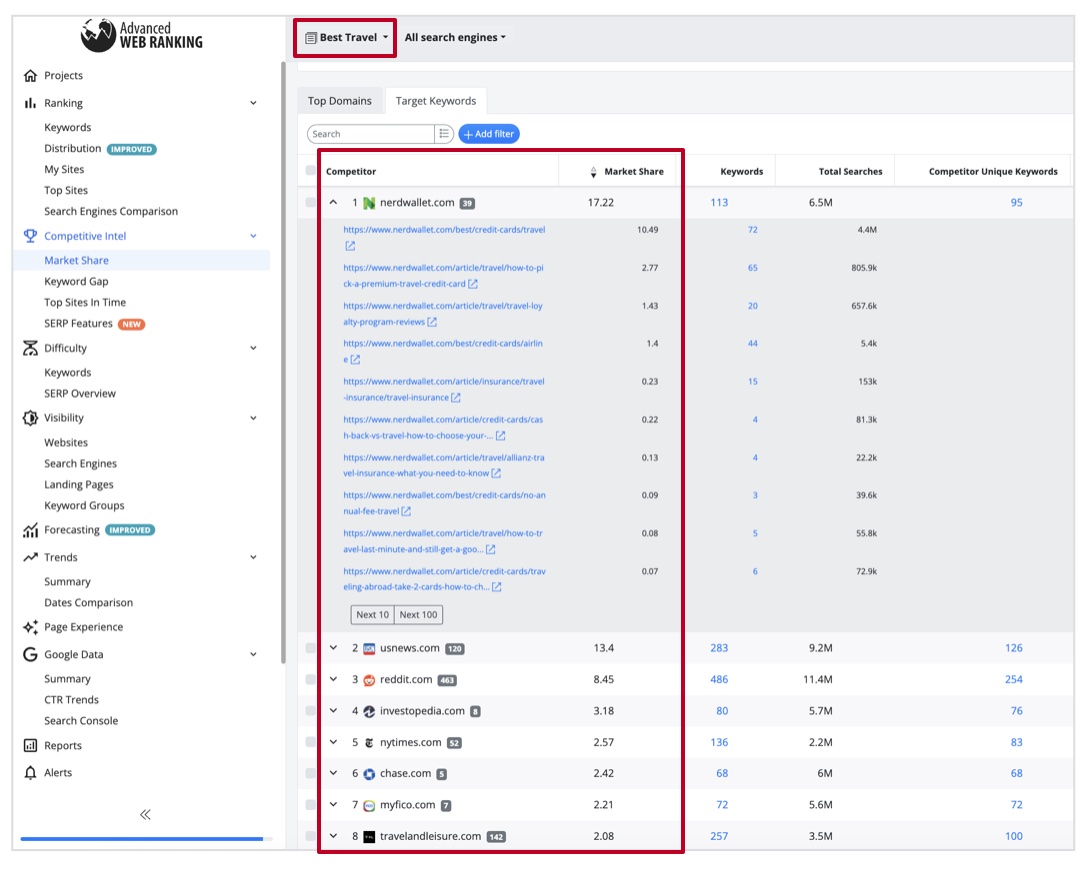Click the search list options icon
Screen dimensions: 1090x870
[x=444, y=133]
